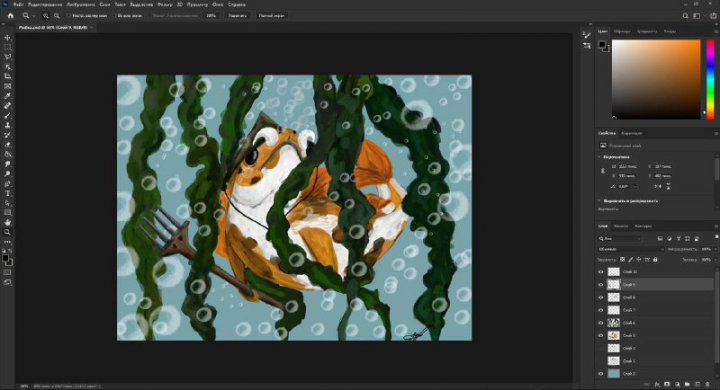Switch to the Каналы tab
720x390 pixels.
click(621, 226)
